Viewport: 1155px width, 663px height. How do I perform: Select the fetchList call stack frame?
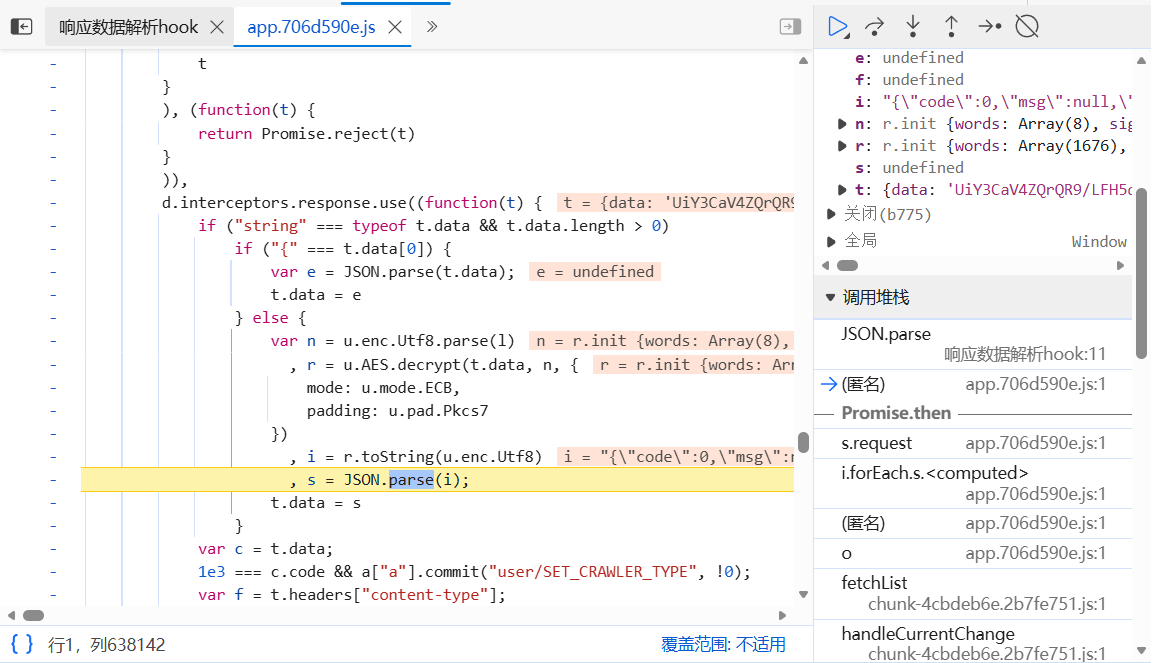point(874,583)
